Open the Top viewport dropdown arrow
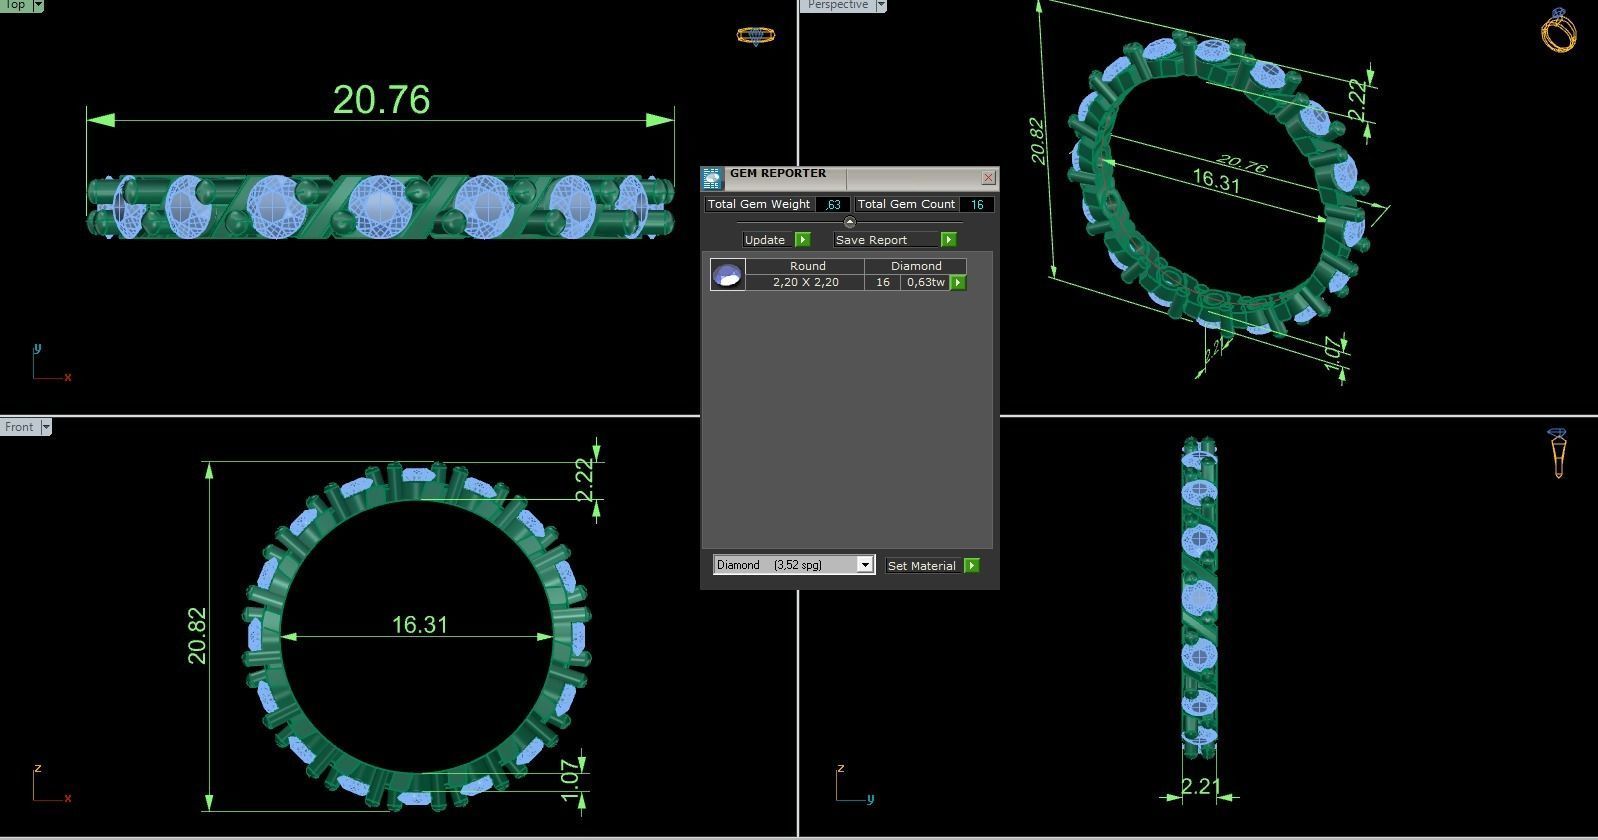The height and width of the screenshot is (840, 1598). coord(38,5)
